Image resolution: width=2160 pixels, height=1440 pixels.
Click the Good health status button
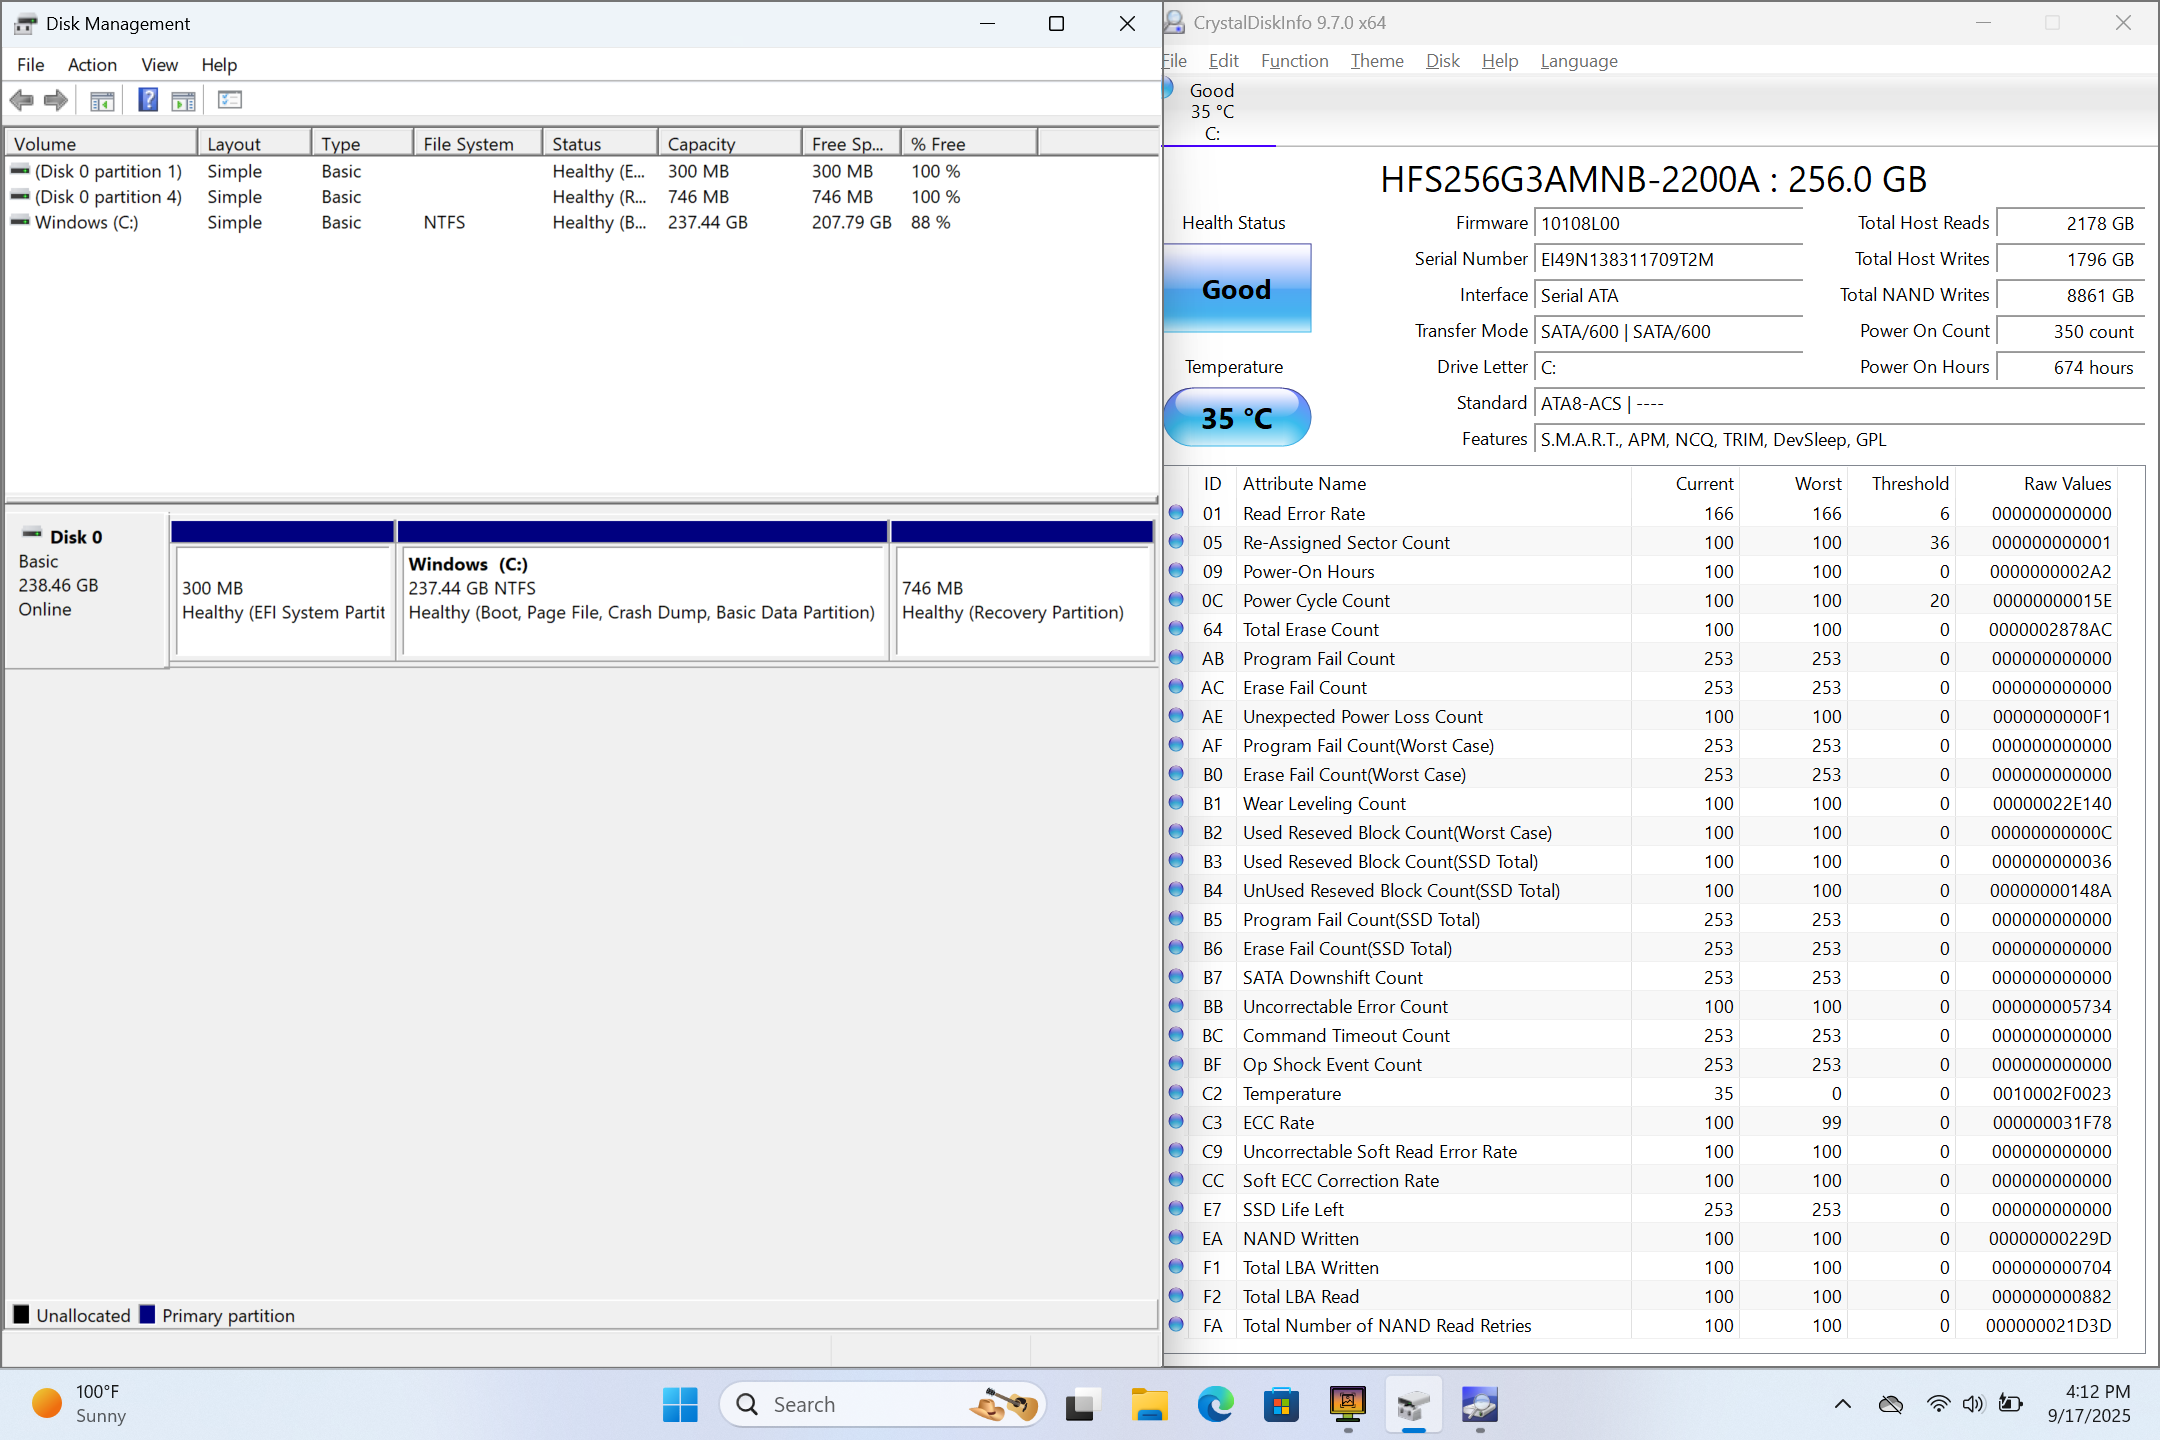point(1237,289)
